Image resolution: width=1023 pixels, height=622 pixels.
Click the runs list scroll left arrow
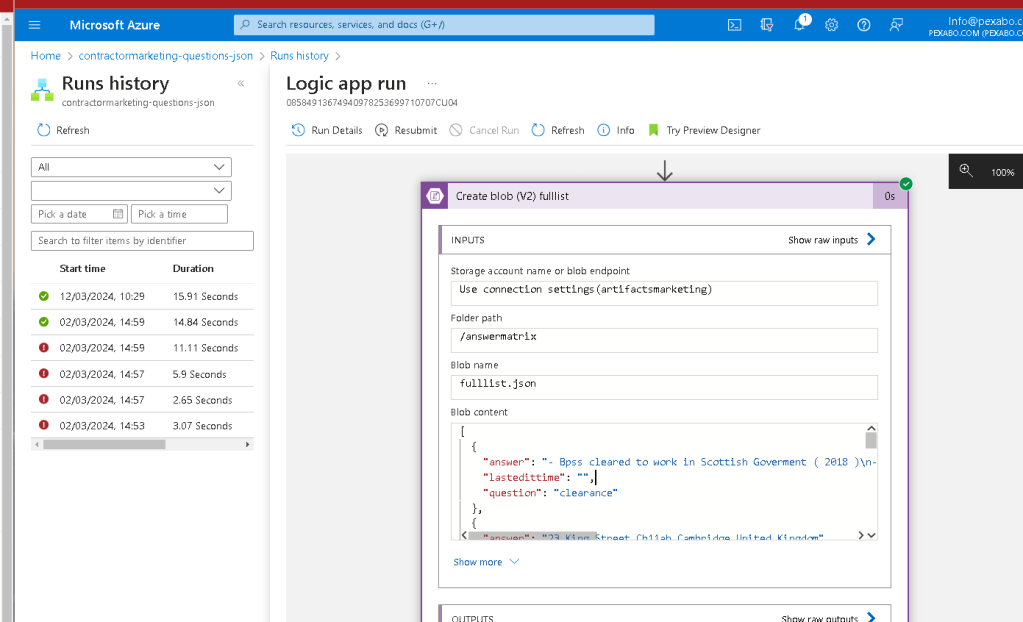pyautogui.click(x=37, y=444)
